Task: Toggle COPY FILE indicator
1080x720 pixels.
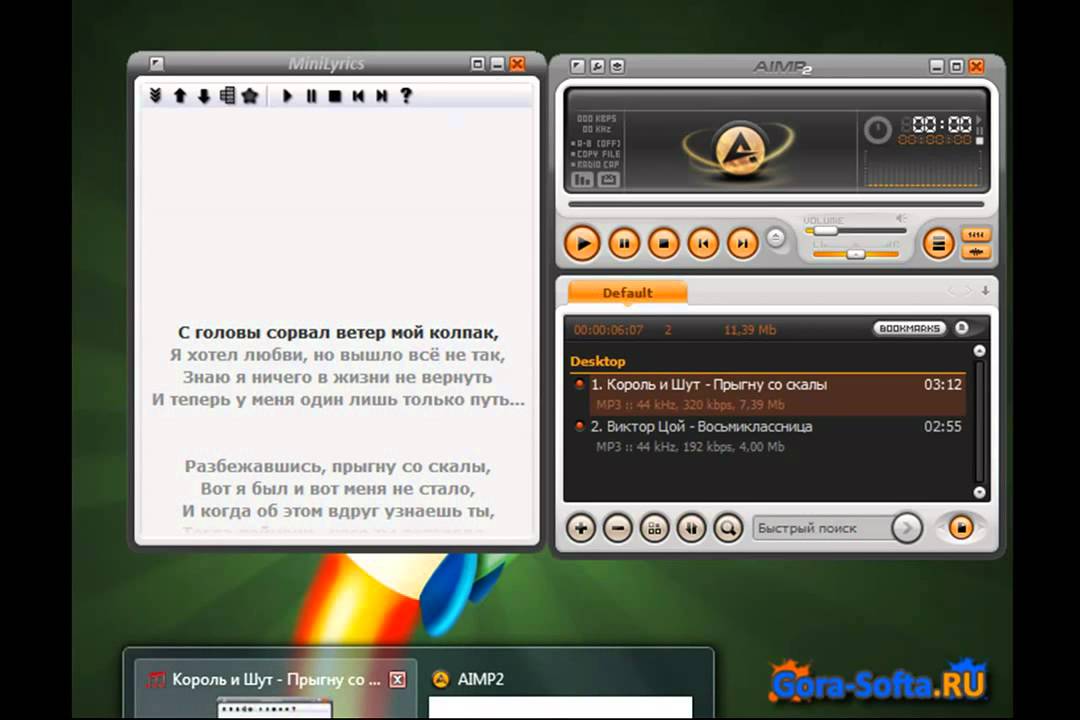Action: coord(596,154)
